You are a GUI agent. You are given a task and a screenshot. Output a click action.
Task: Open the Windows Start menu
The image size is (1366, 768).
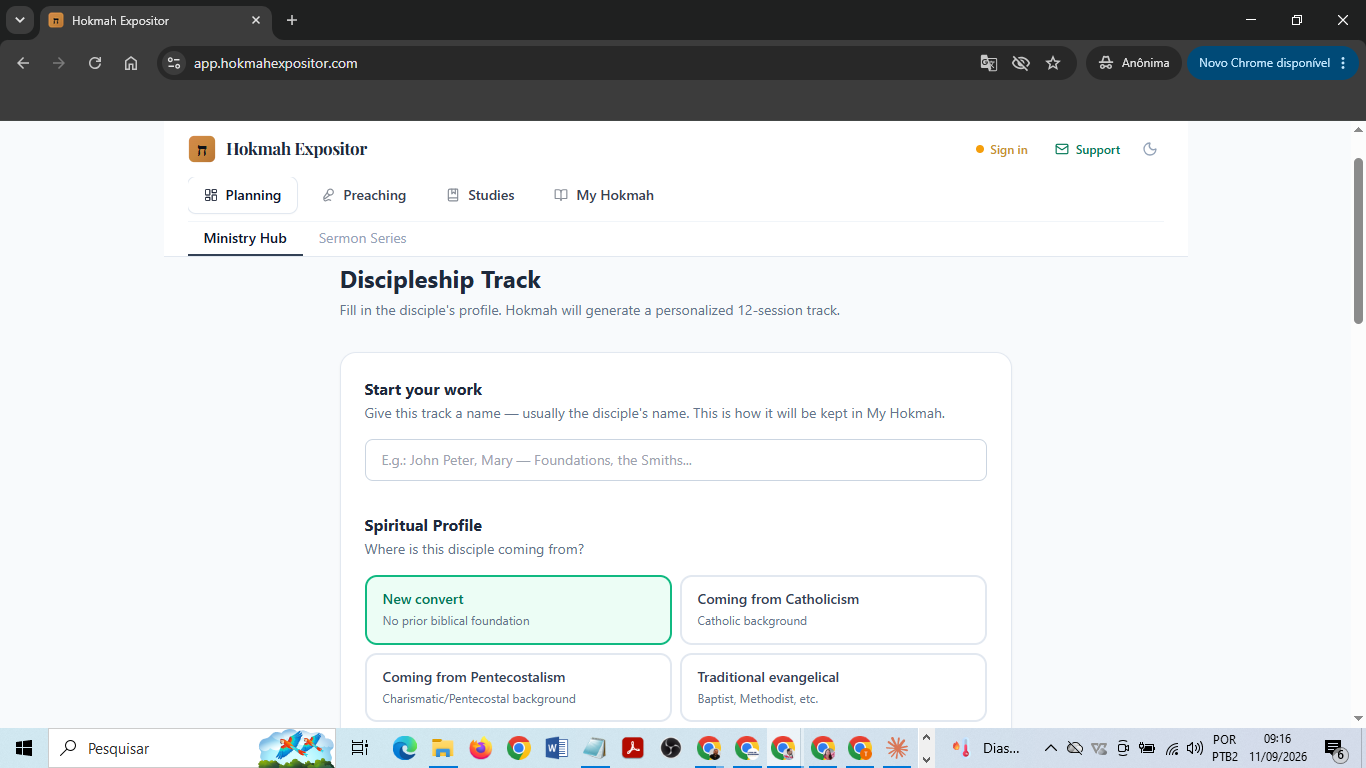pyautogui.click(x=24, y=748)
